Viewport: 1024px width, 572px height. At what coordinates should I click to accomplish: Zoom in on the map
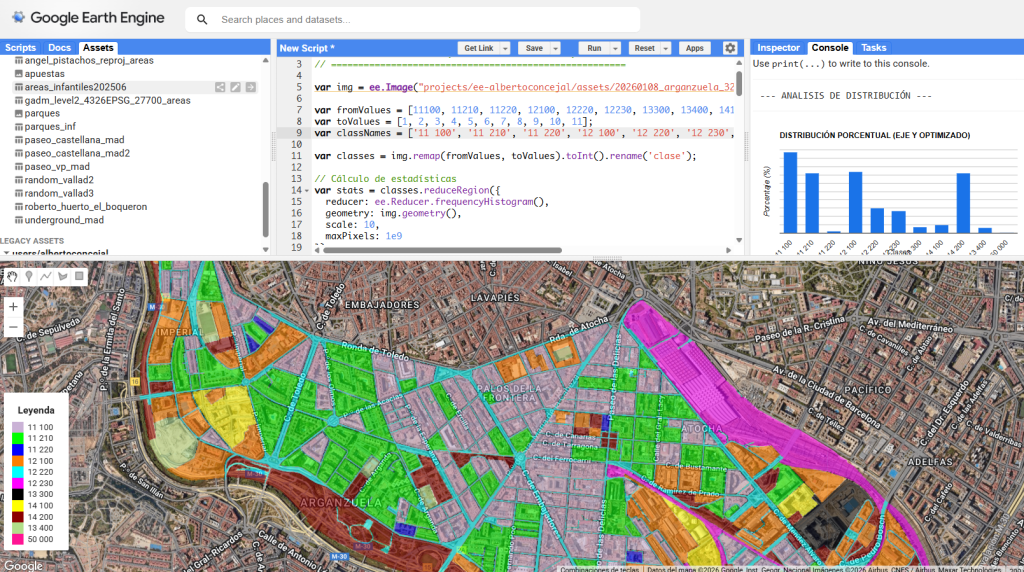click(14, 307)
